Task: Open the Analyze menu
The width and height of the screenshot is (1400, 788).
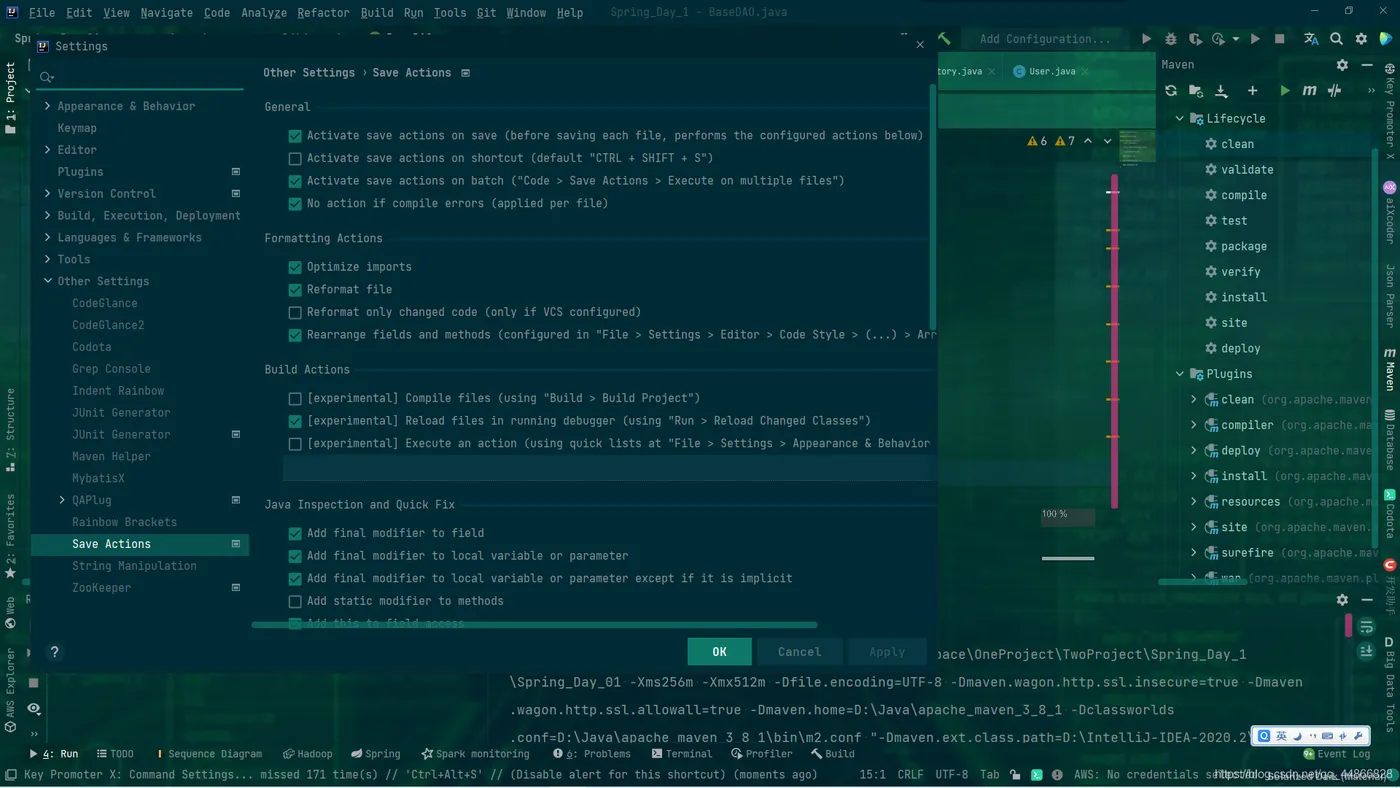Action: tap(264, 13)
